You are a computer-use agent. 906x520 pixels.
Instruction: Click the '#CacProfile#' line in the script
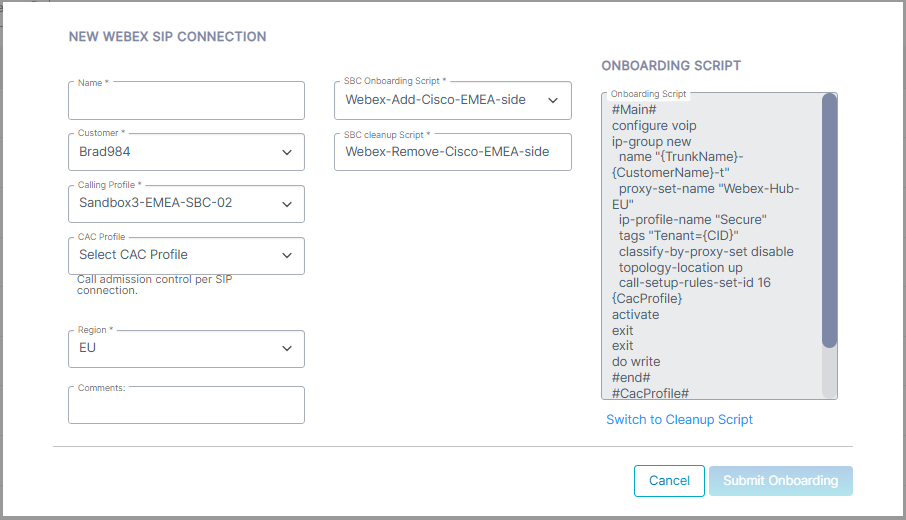(x=650, y=393)
